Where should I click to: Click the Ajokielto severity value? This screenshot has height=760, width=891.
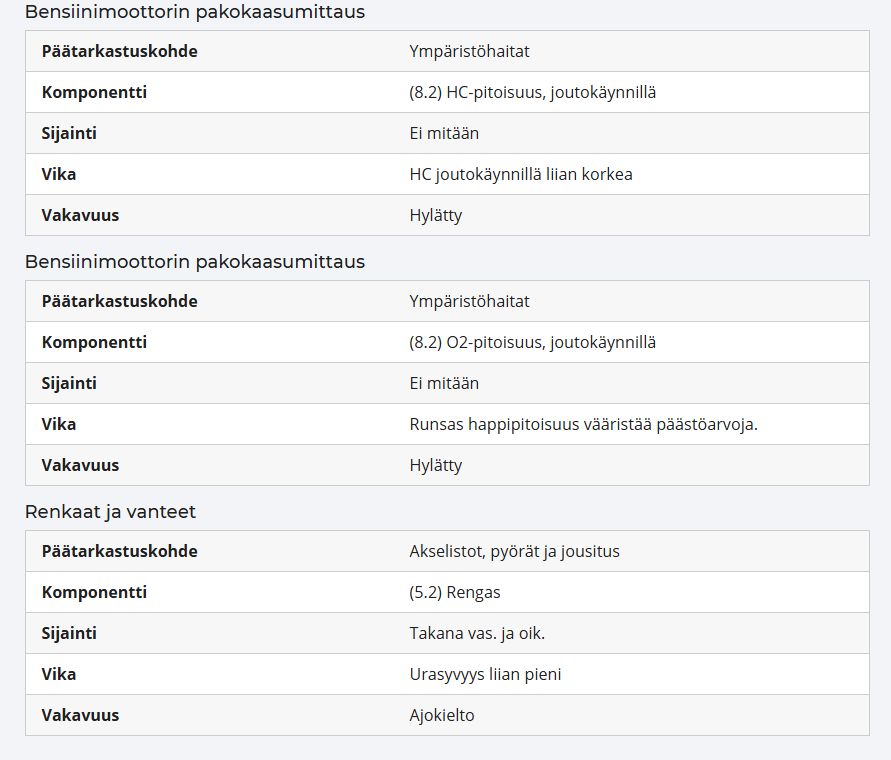coord(442,715)
